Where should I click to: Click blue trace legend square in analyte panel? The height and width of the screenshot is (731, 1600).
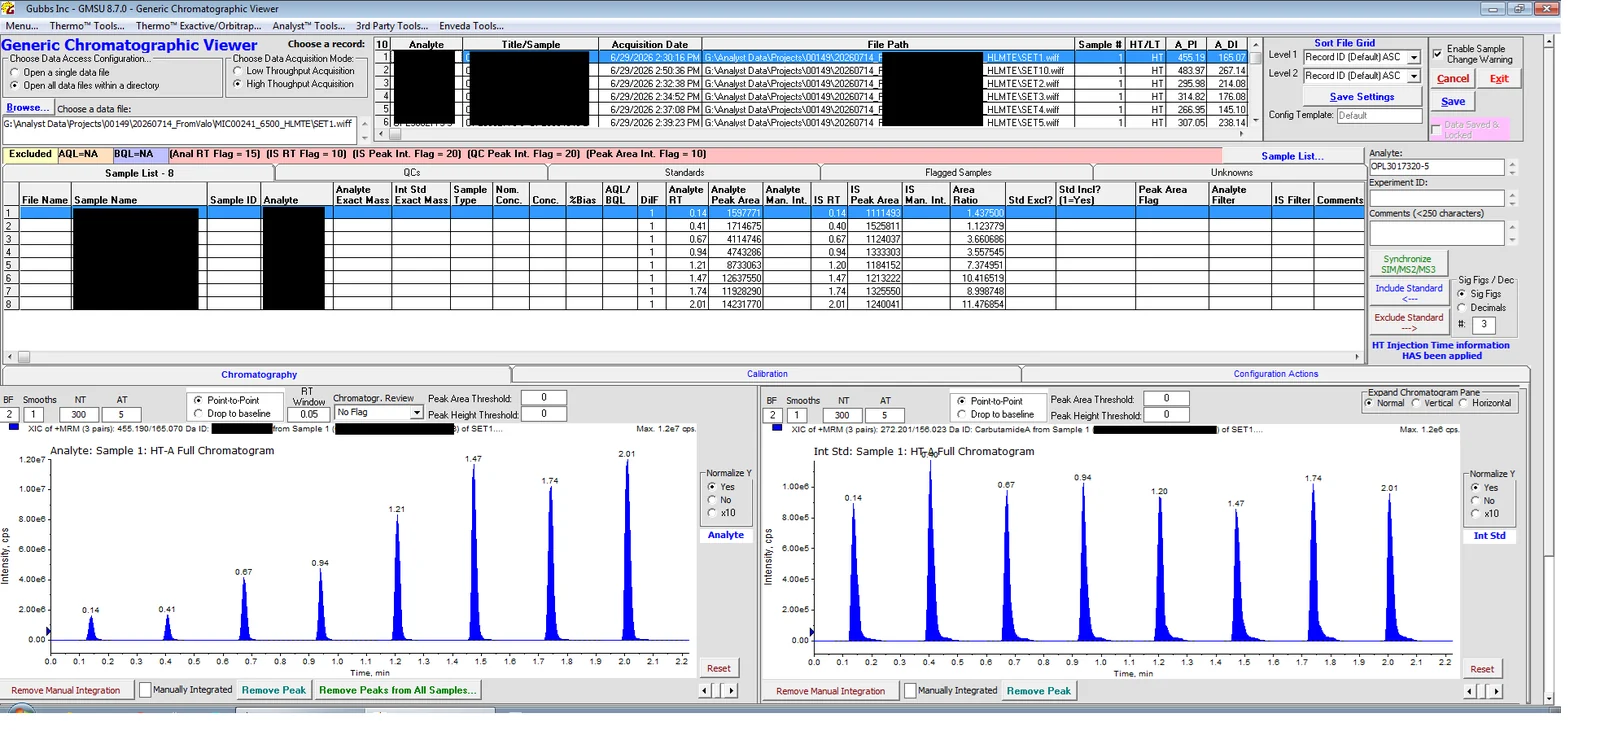pos(13,428)
